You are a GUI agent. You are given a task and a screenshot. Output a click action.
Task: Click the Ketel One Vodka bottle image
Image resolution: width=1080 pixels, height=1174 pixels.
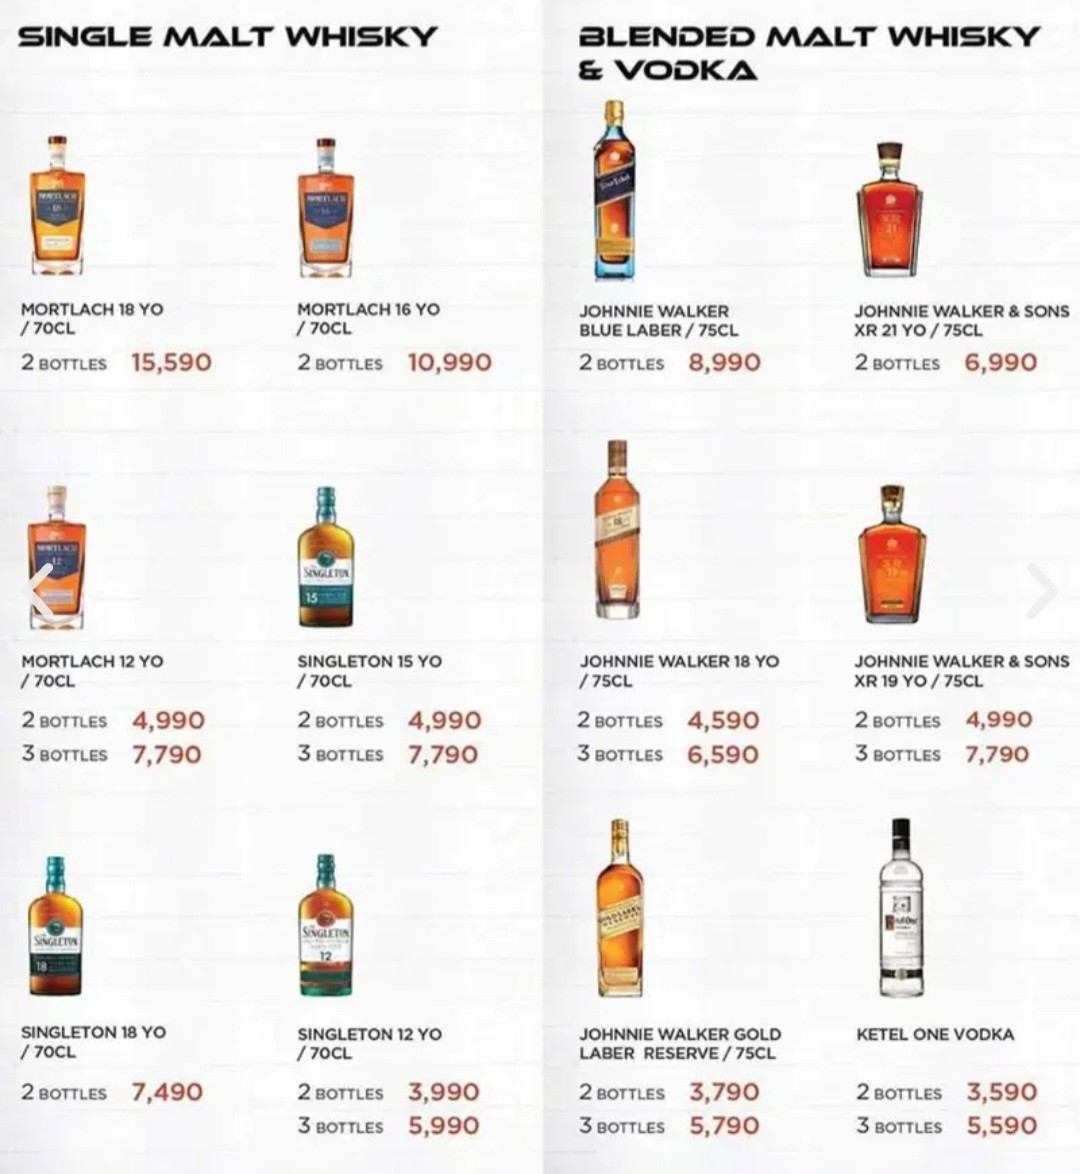901,908
